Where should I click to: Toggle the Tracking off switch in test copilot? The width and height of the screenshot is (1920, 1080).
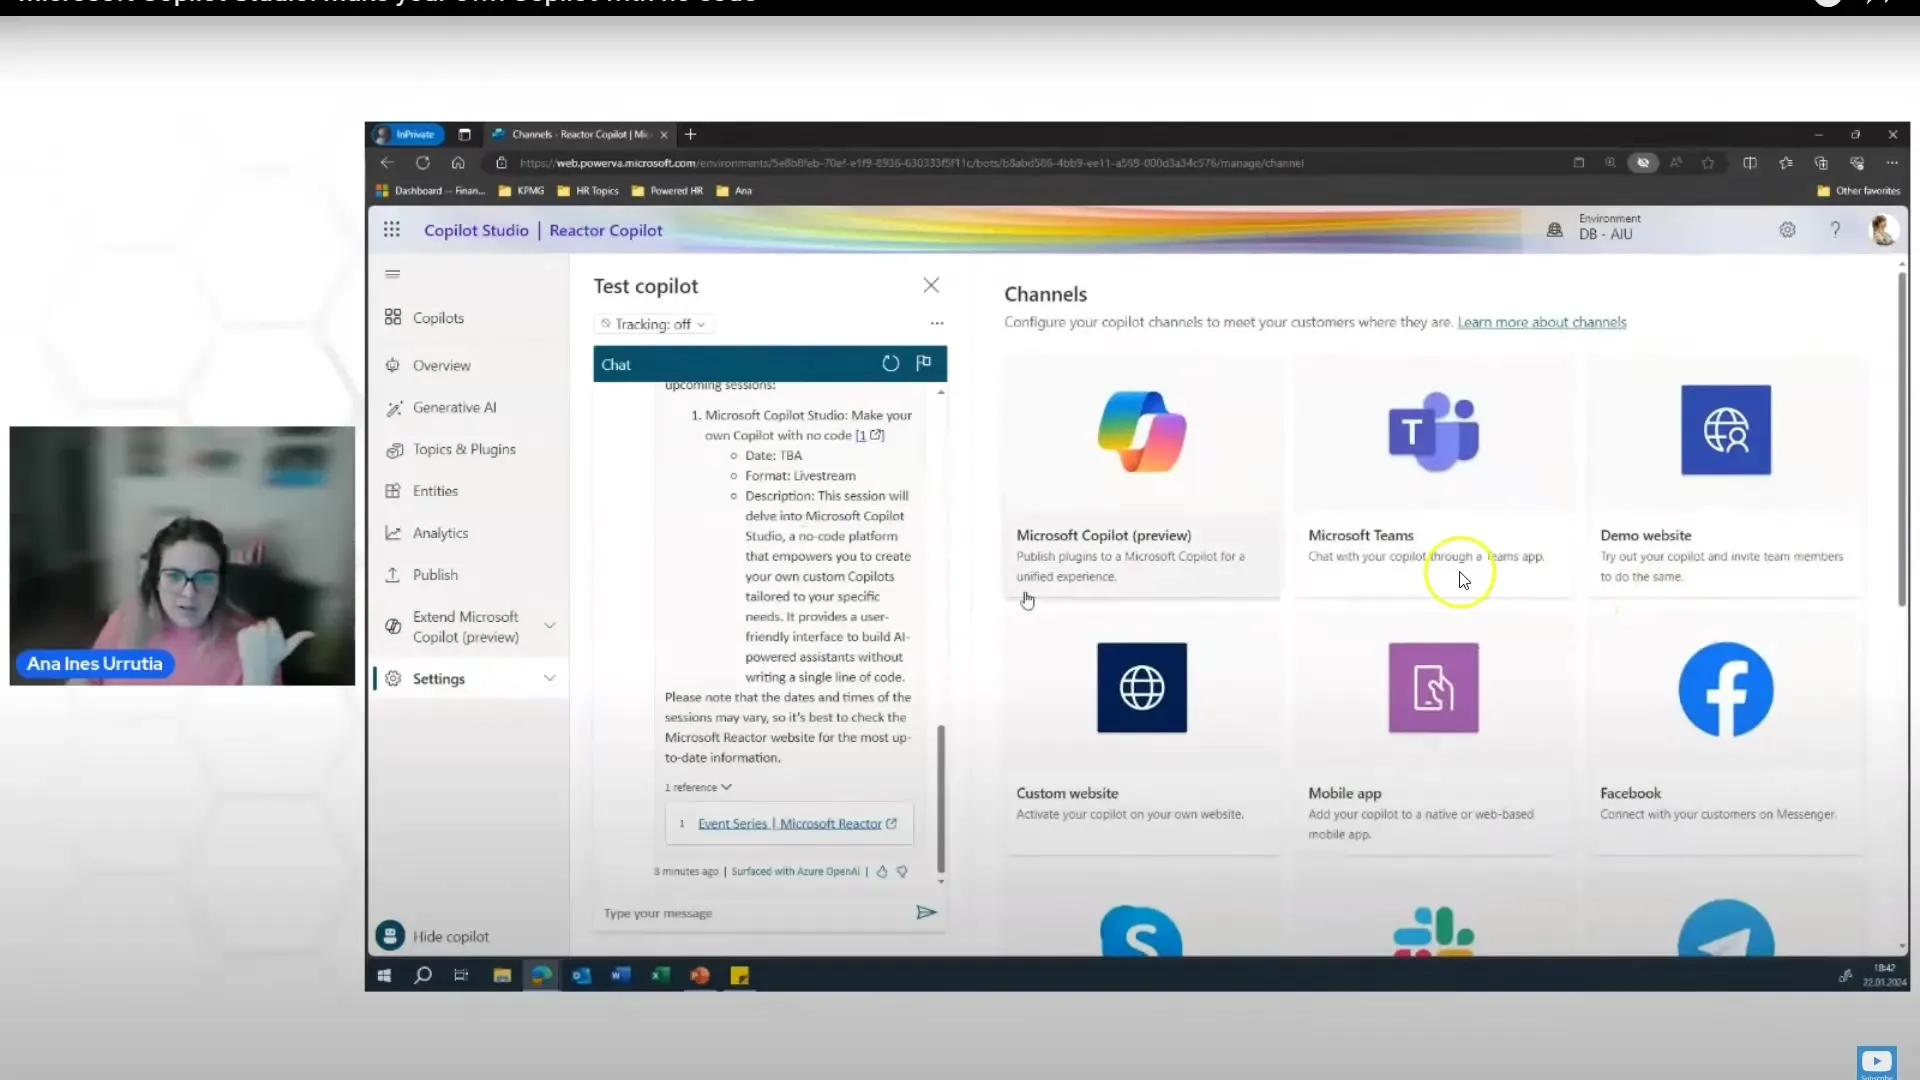pos(651,322)
